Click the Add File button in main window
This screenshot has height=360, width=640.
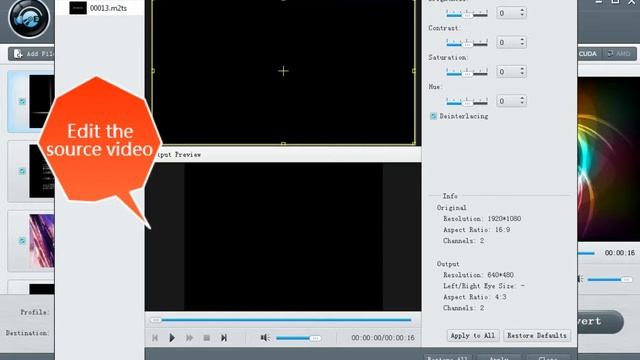(32, 54)
